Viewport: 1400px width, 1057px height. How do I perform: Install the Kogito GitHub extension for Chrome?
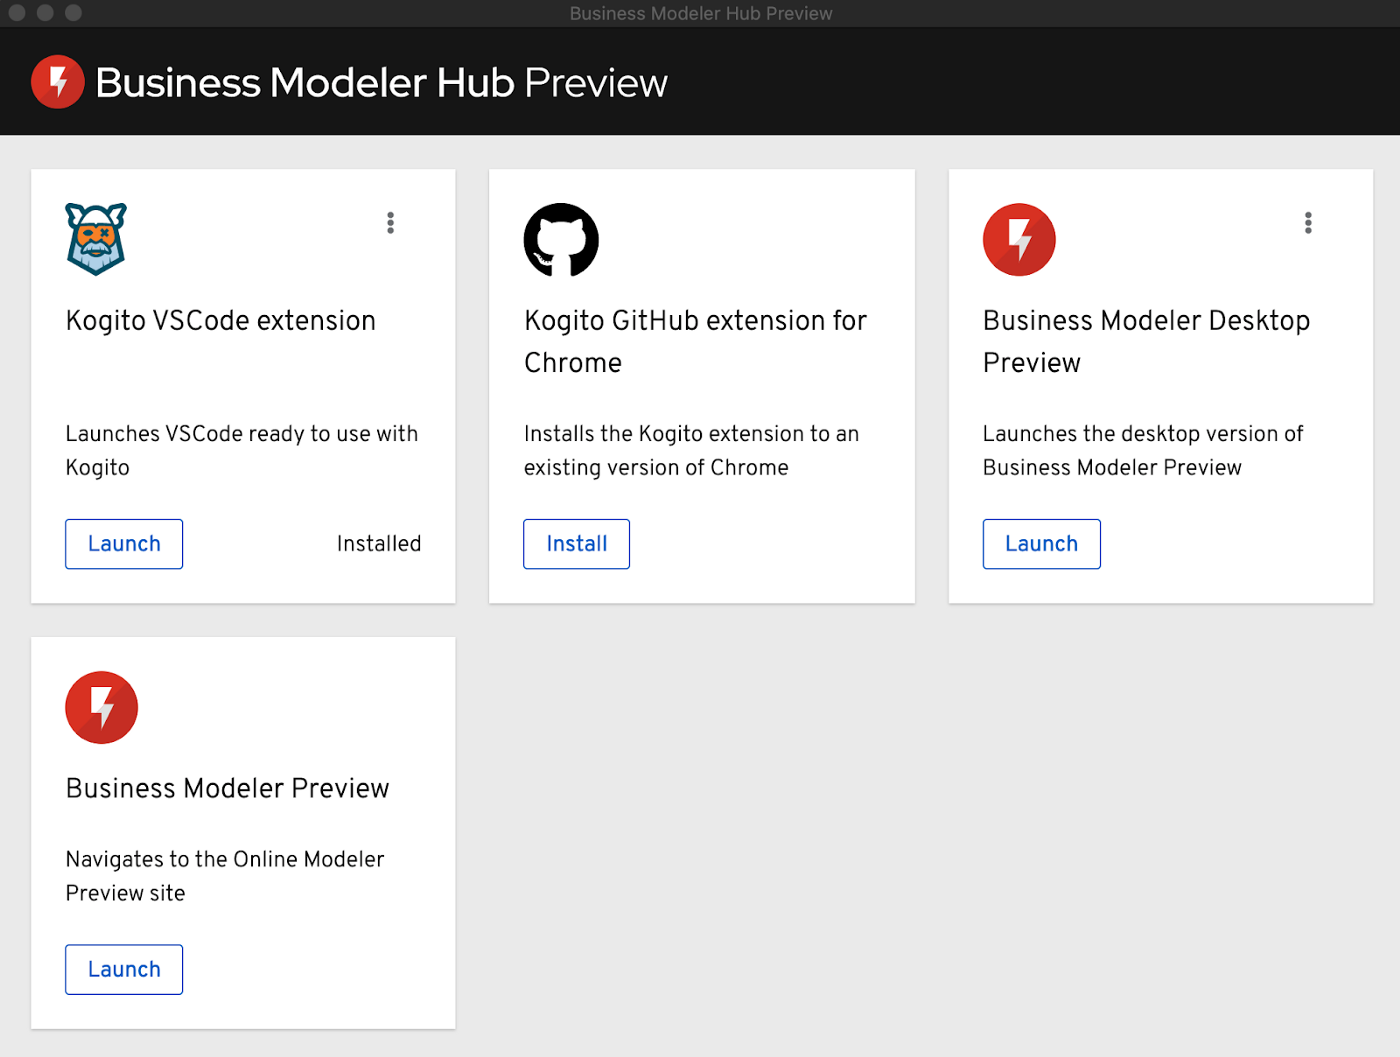[x=576, y=544]
